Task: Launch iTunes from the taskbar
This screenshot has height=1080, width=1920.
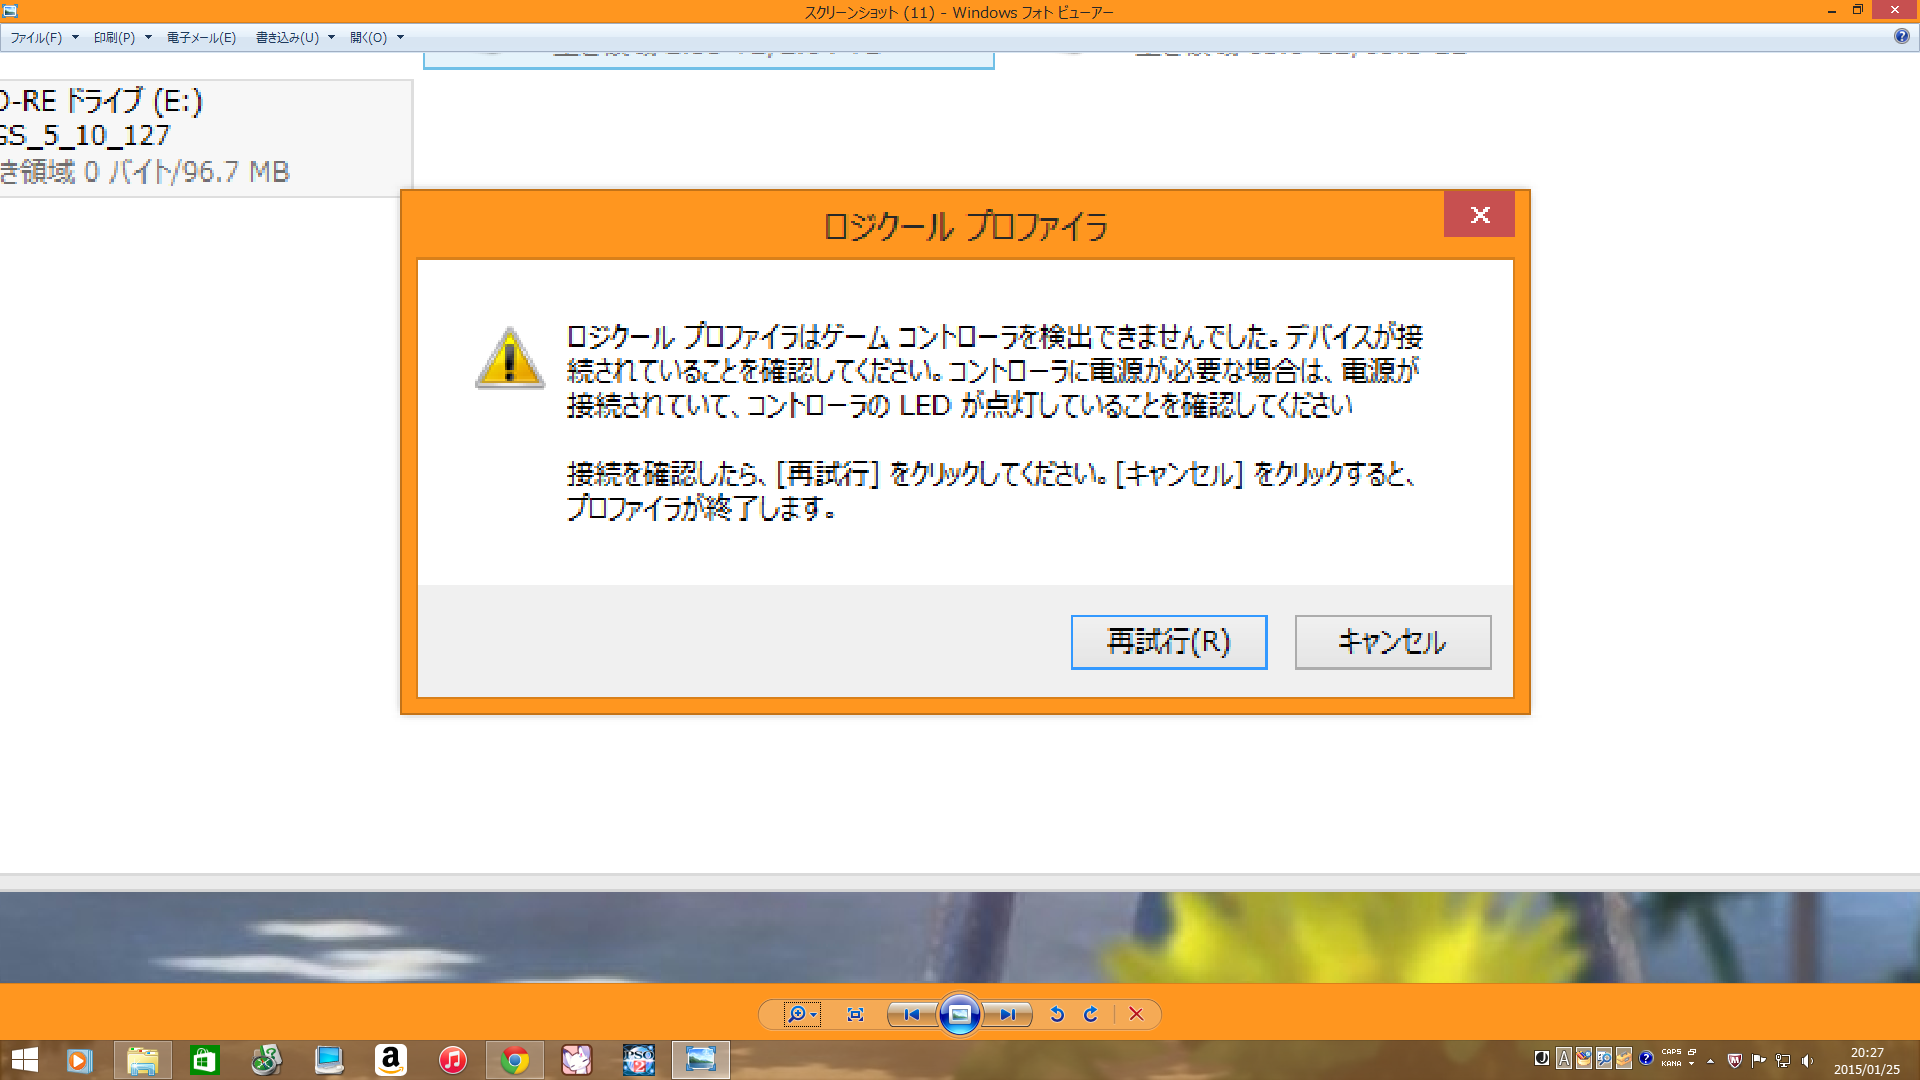Action: 452,1060
